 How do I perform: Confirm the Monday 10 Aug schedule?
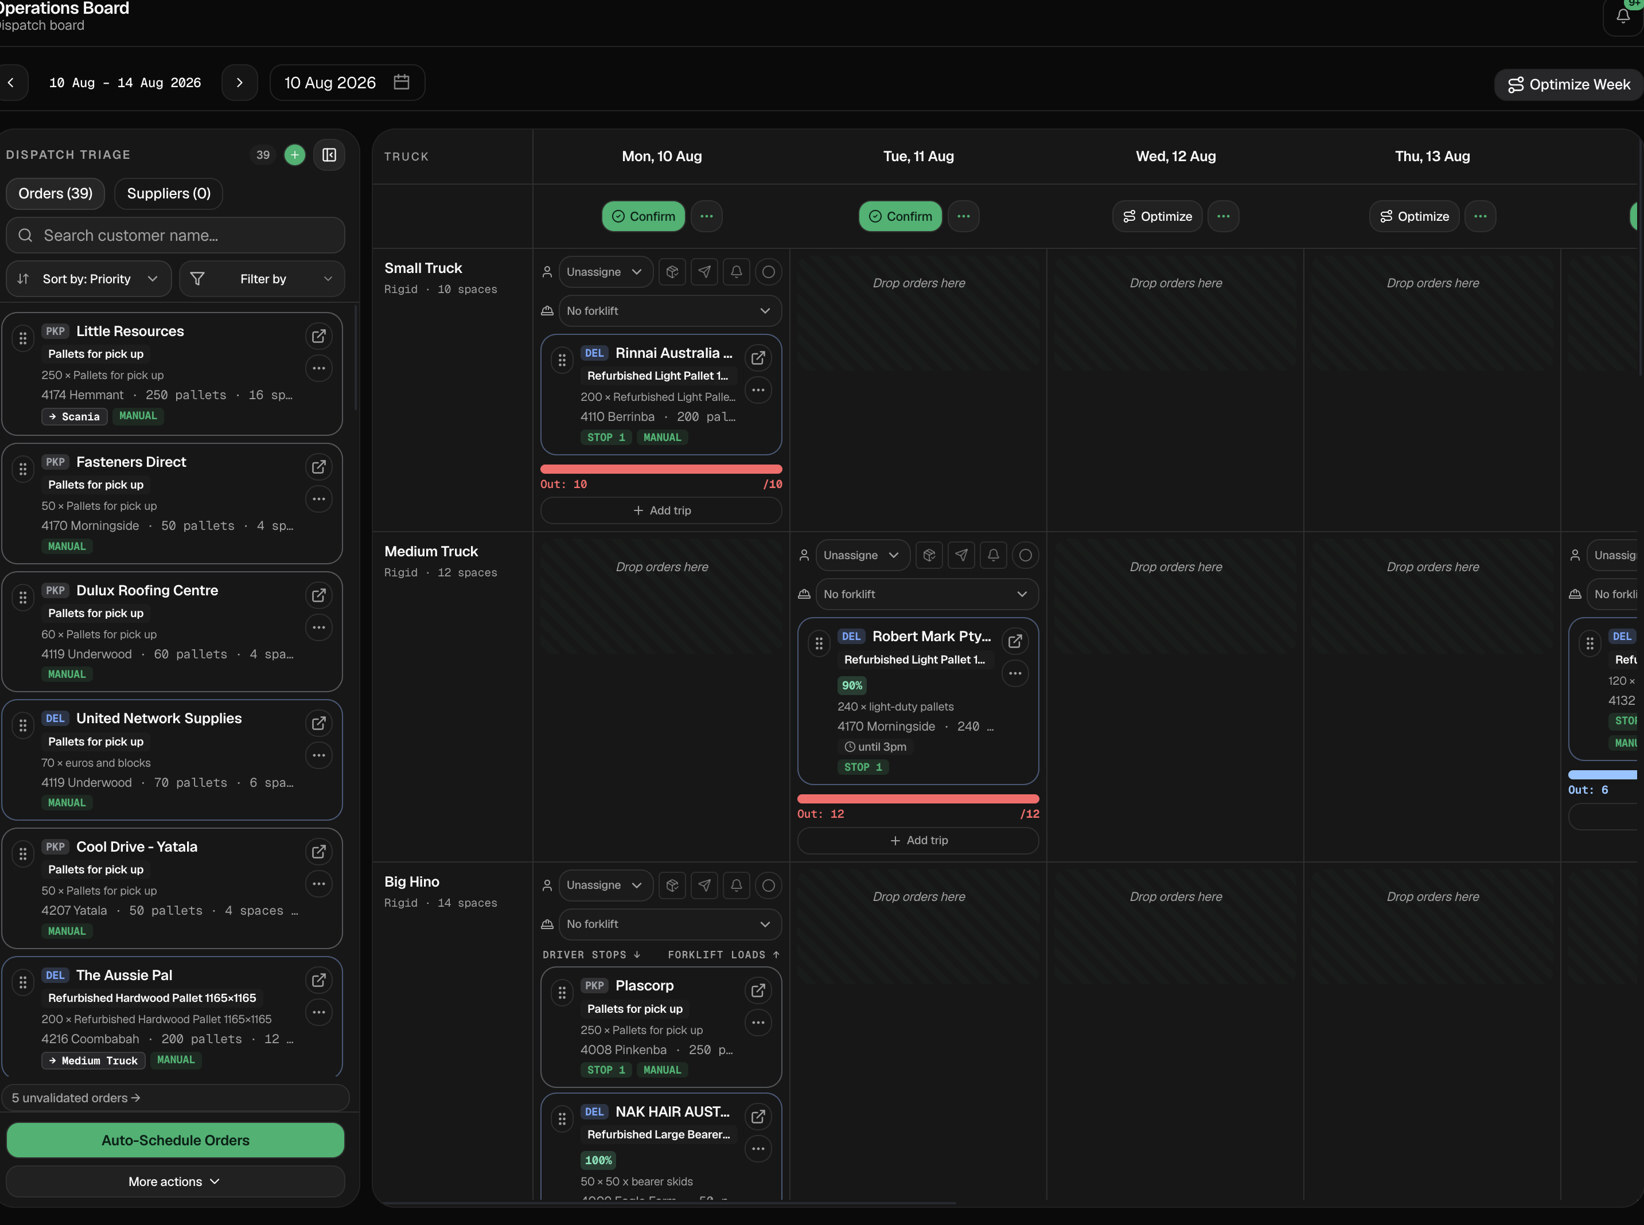(x=643, y=216)
